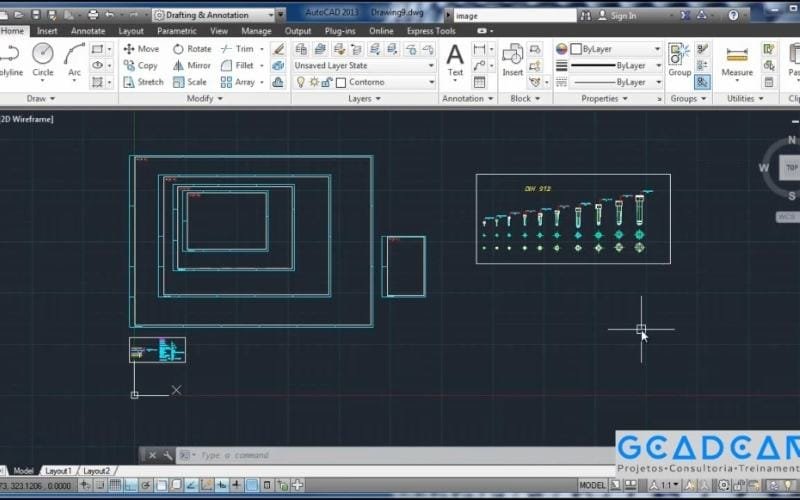Click the Measure utility
This screenshot has width=800, height=500.
(x=737, y=60)
